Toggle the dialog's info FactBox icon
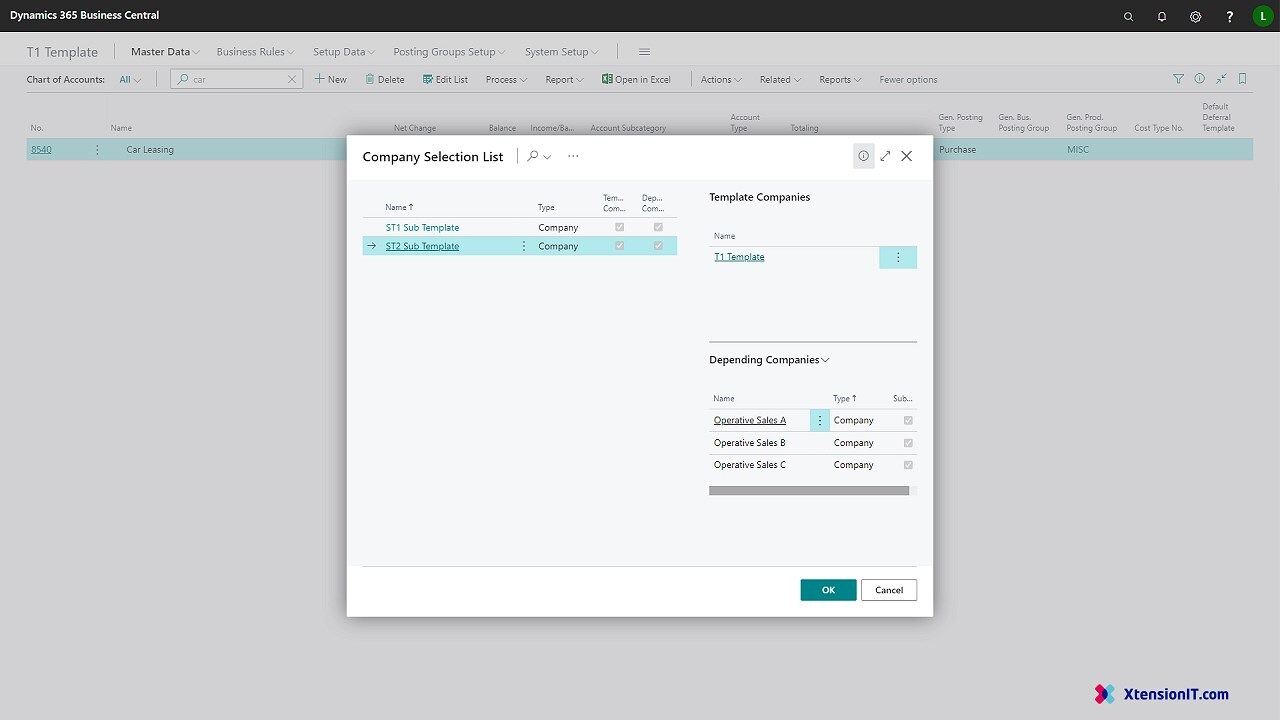 [863, 156]
